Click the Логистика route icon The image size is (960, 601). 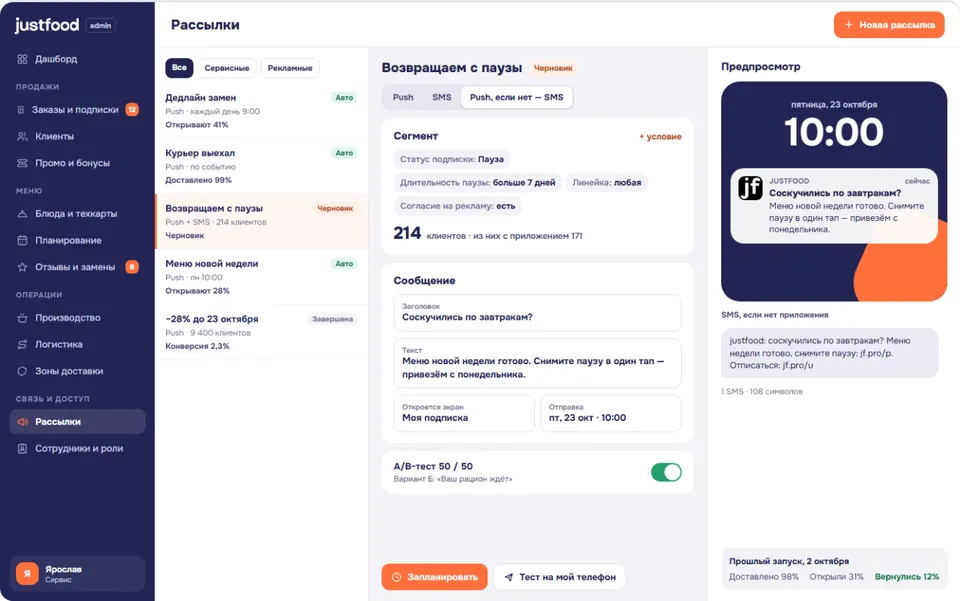pyautogui.click(x=22, y=345)
